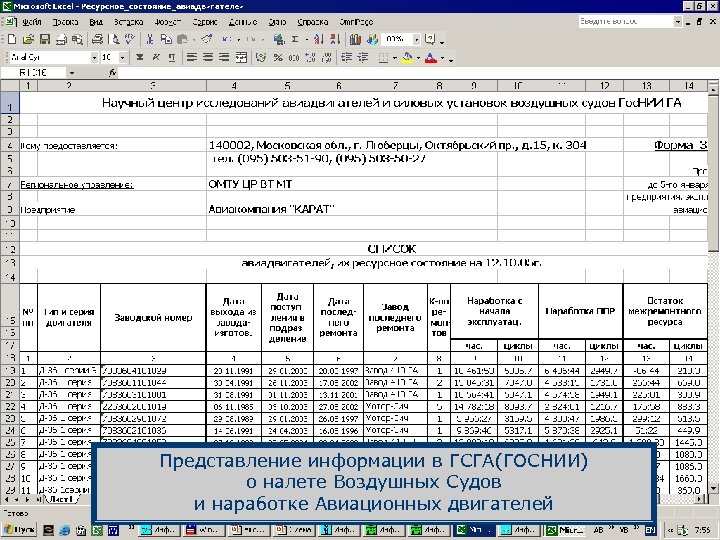
Task: Apply red Font Color letter A
Action: pyautogui.click(x=431, y=57)
